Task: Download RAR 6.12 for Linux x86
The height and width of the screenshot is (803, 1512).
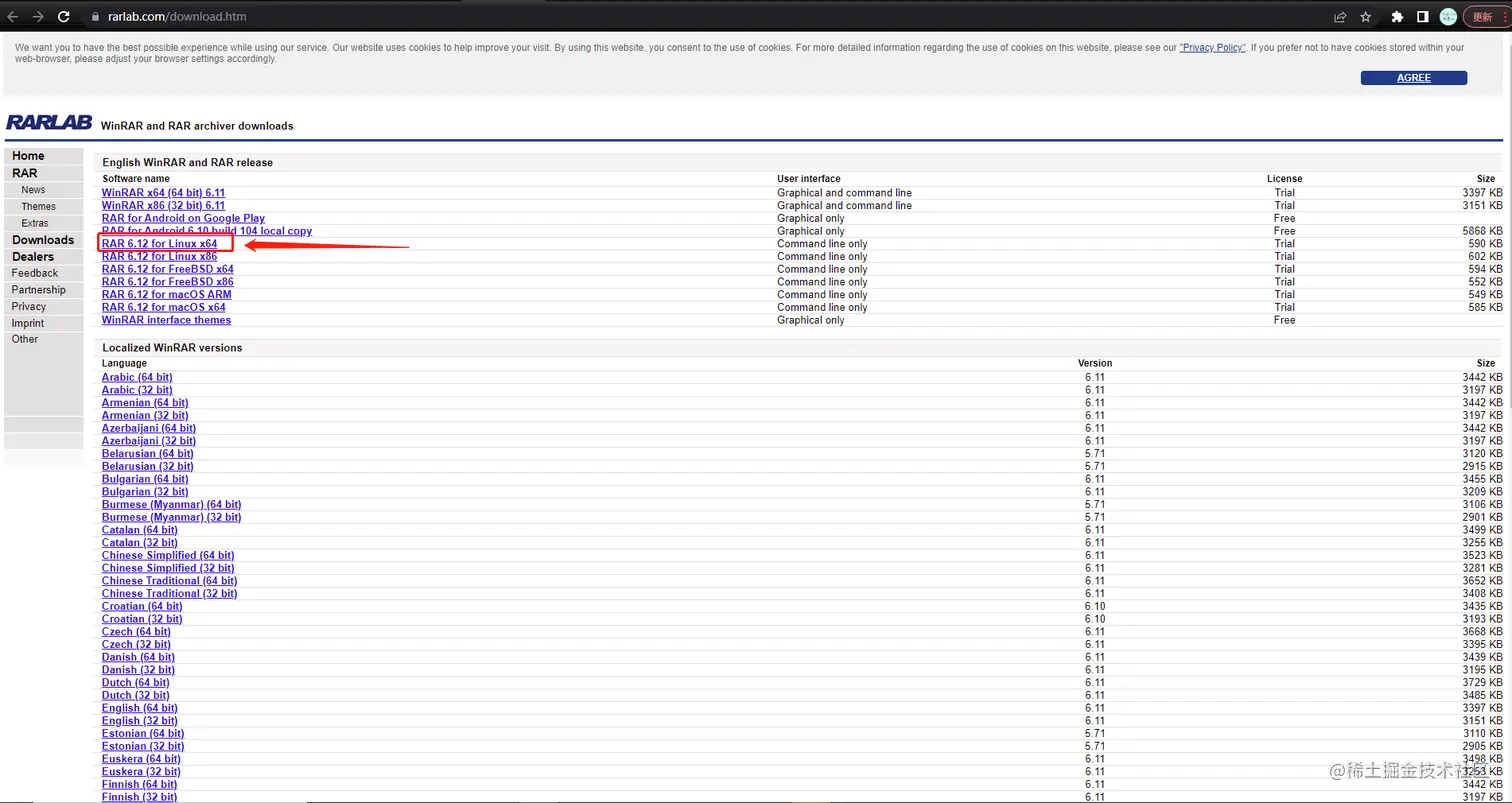Action: pos(159,257)
